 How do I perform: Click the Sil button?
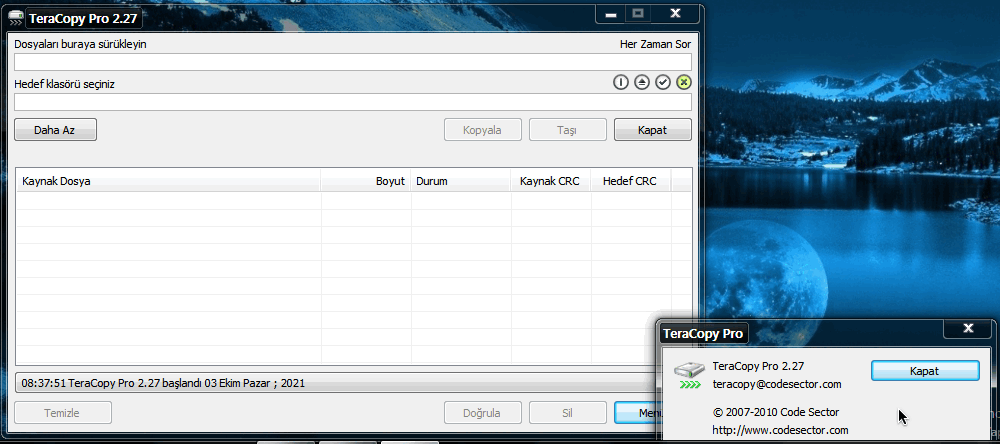tap(567, 413)
